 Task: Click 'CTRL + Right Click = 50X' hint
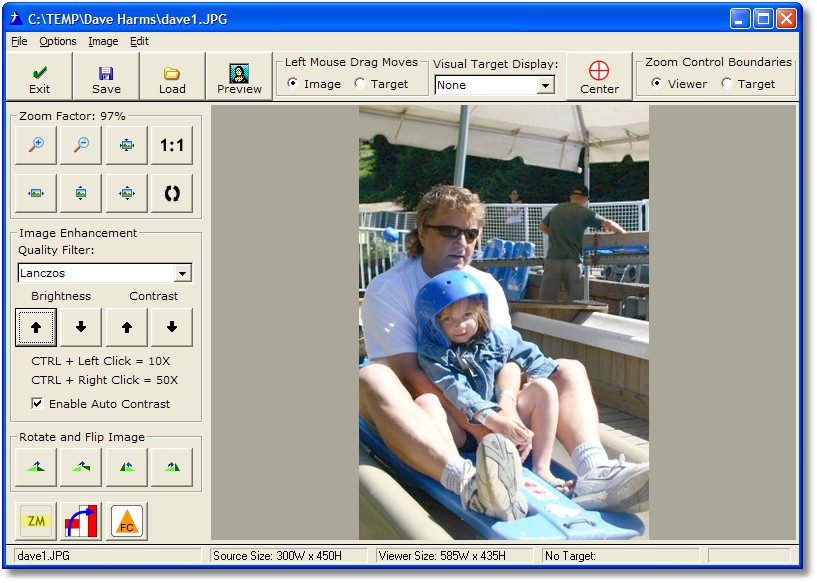(105, 380)
